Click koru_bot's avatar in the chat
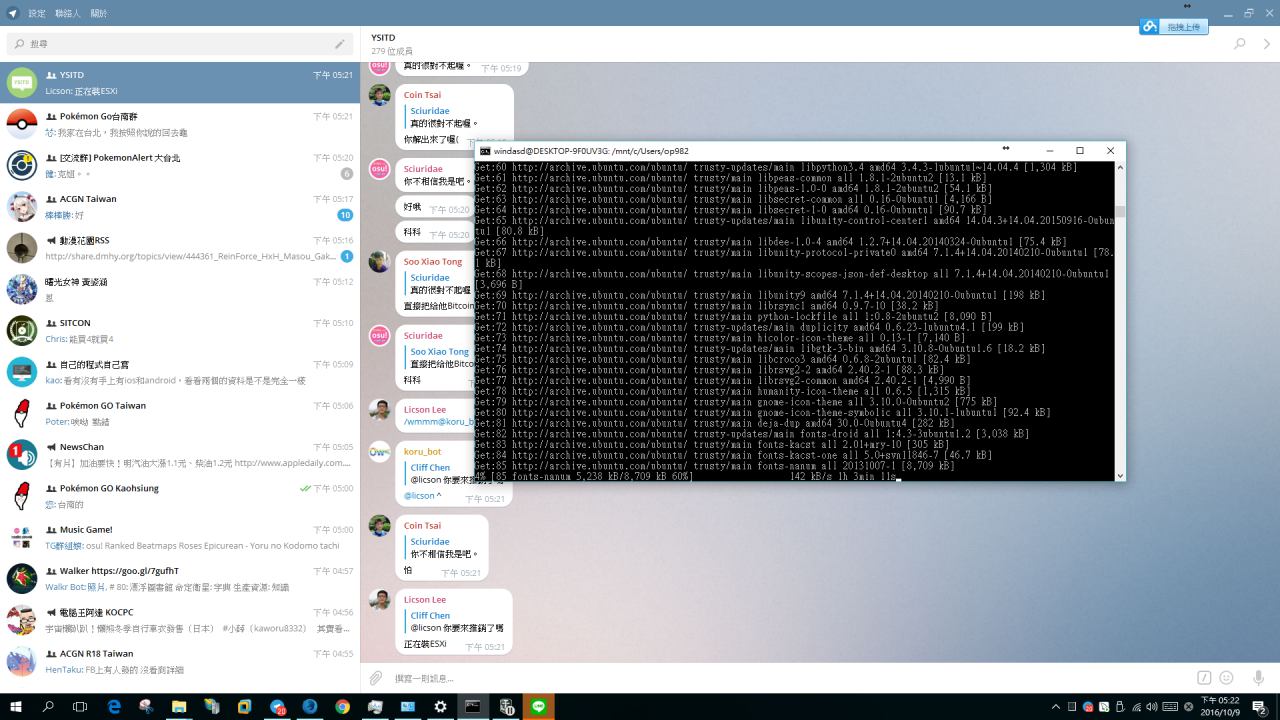Viewport: 1280px width, 720px height. coord(379,452)
